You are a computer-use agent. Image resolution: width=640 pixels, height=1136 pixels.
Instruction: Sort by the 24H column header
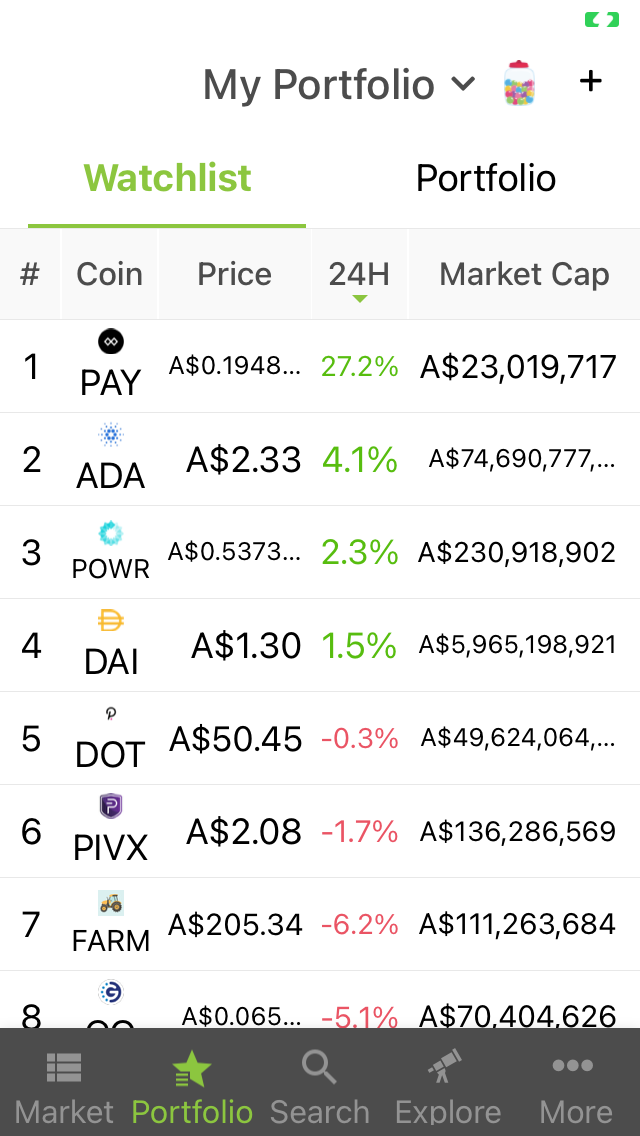click(x=360, y=275)
